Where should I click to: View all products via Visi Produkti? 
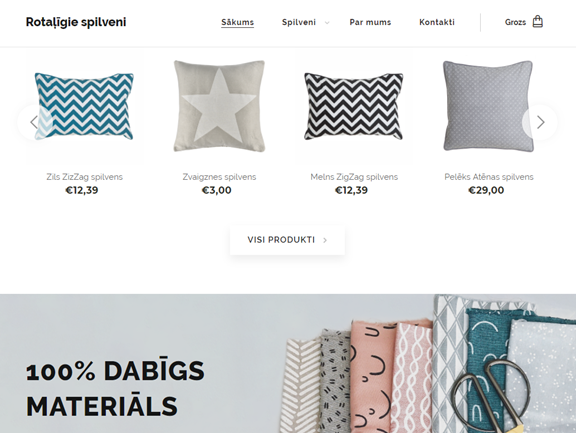click(x=287, y=240)
